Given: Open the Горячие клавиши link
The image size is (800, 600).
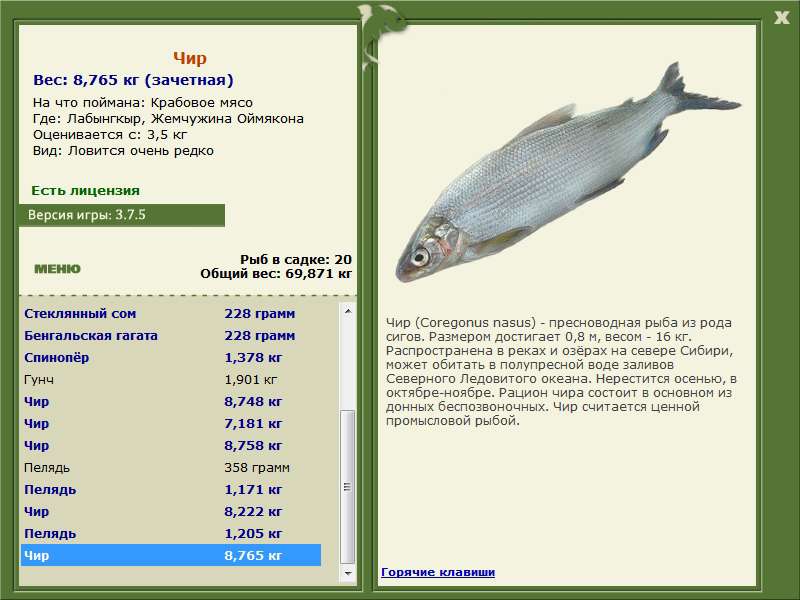Looking at the screenshot, I should tap(437, 572).
